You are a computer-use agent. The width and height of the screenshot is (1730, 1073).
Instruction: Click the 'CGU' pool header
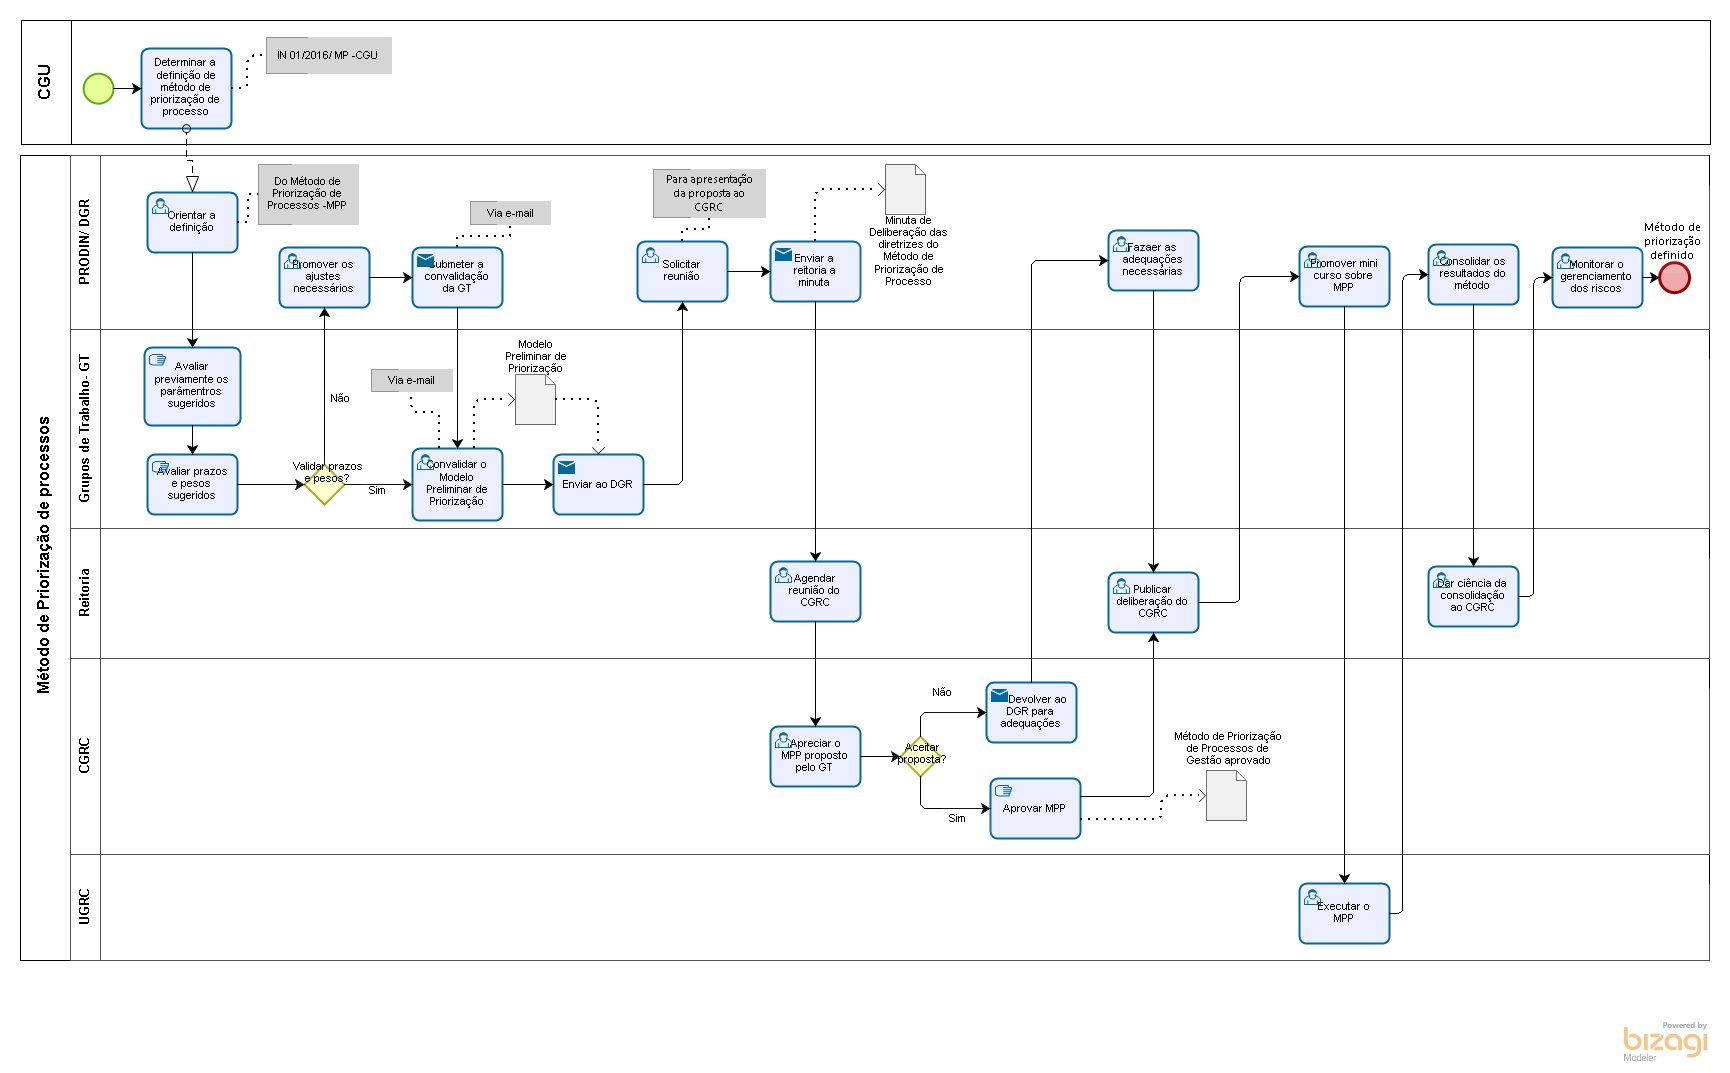(45, 83)
